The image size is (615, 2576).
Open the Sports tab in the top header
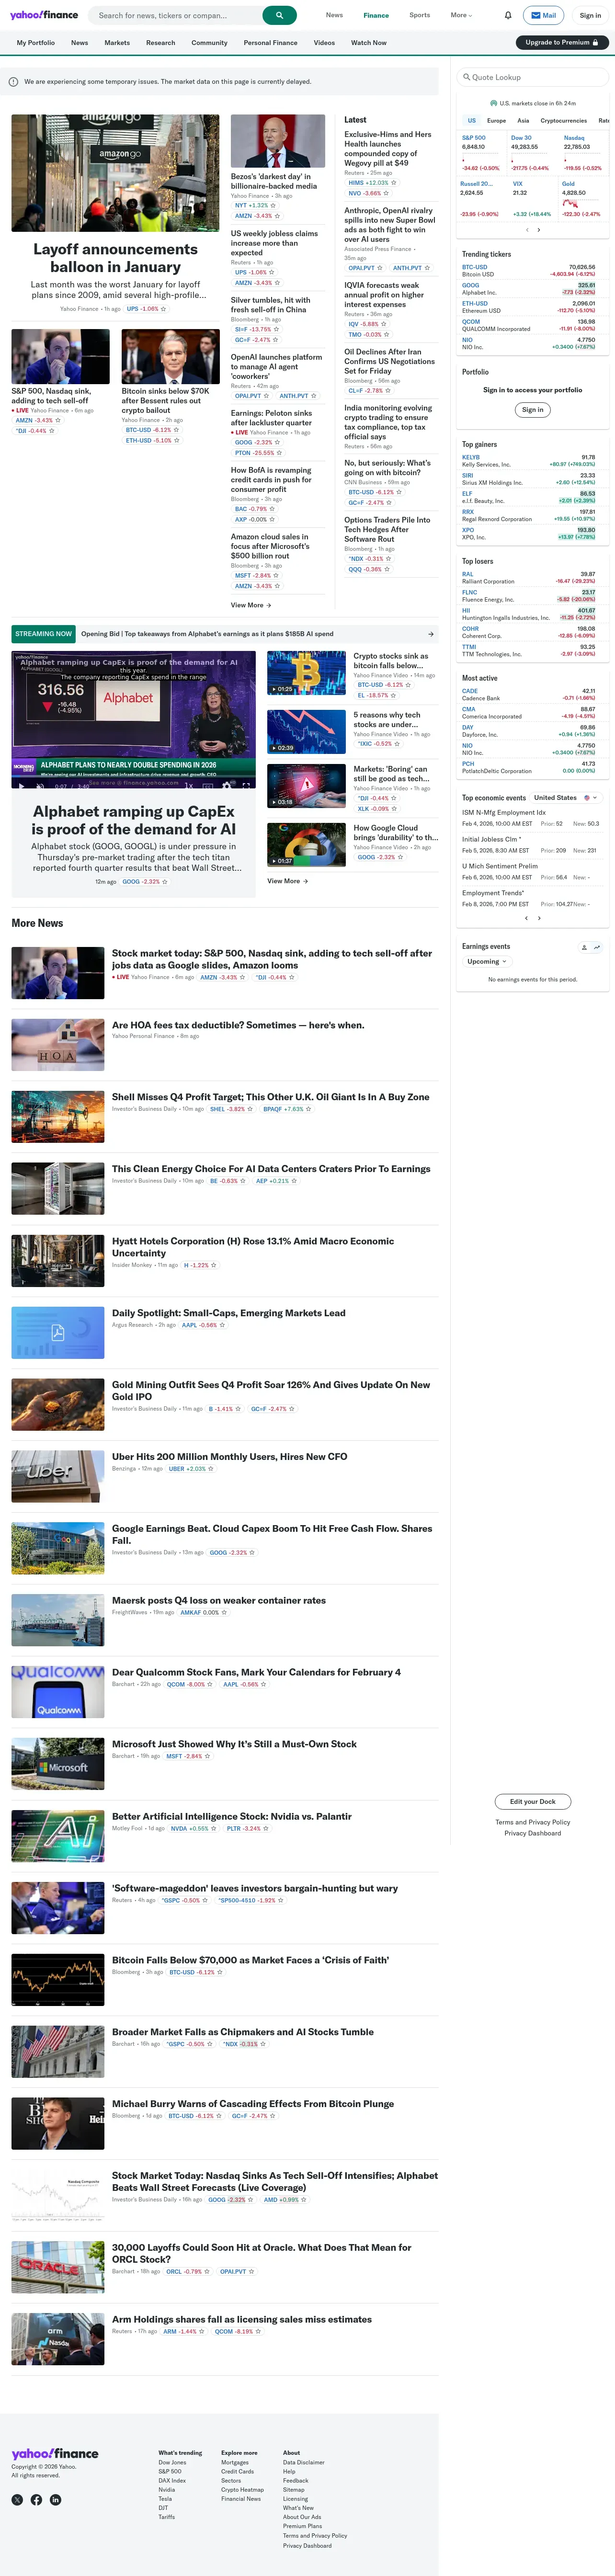point(419,15)
